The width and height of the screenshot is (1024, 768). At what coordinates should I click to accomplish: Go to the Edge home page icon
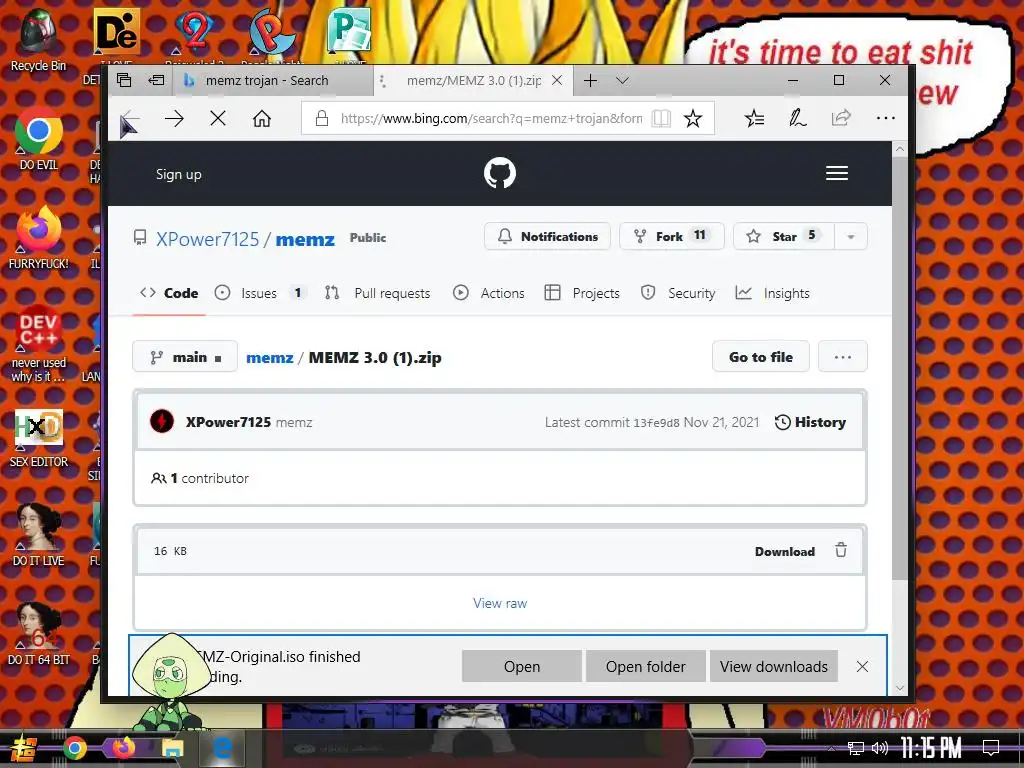(x=262, y=119)
